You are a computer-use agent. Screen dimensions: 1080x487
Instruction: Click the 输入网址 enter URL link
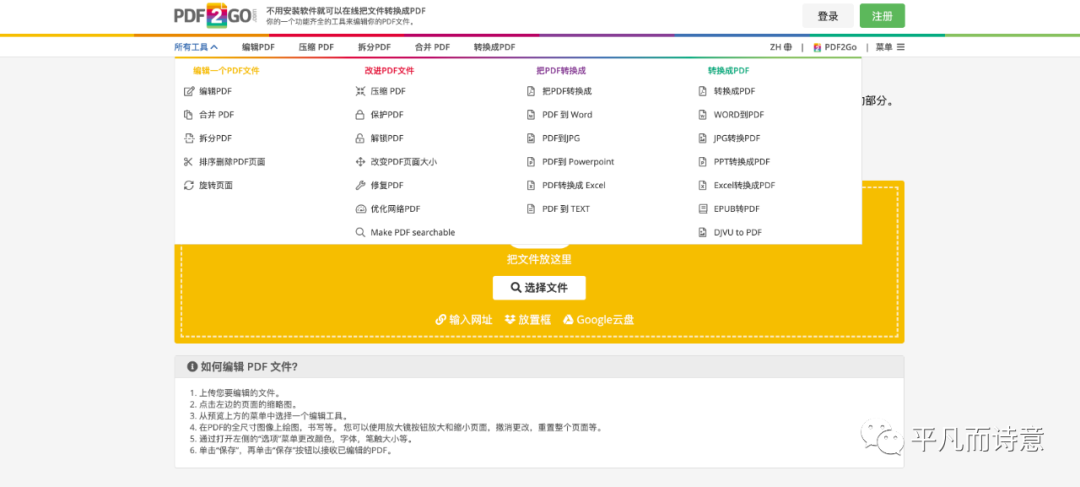pyautogui.click(x=464, y=320)
